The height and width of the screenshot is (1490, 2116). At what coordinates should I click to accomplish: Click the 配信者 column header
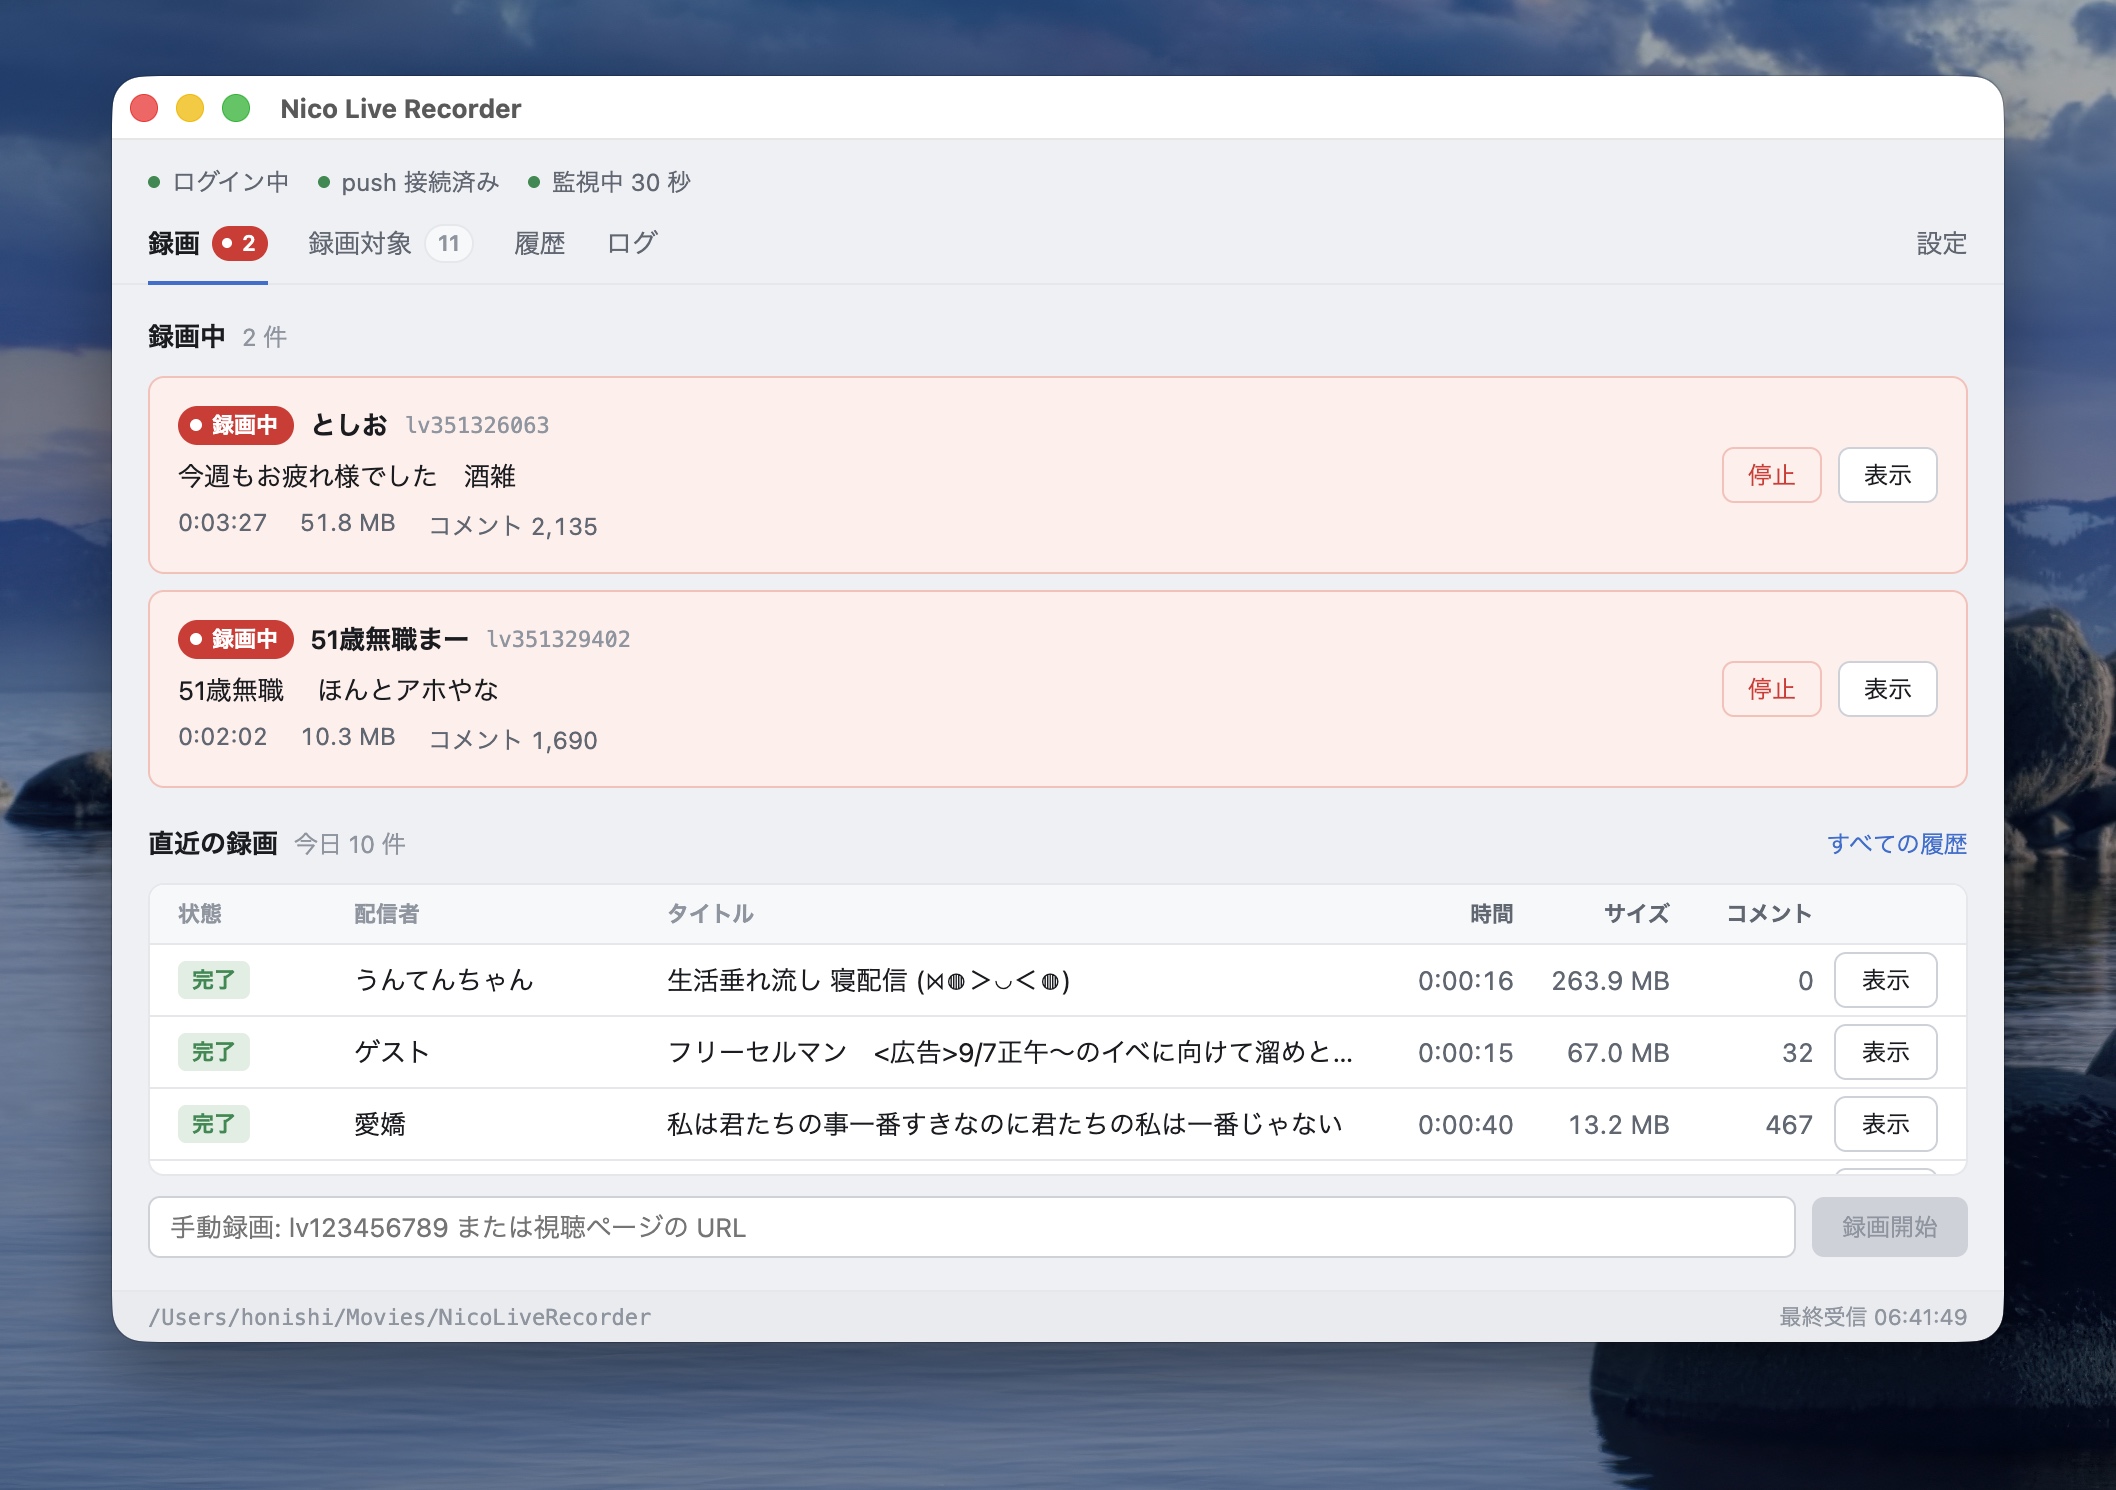pos(386,914)
